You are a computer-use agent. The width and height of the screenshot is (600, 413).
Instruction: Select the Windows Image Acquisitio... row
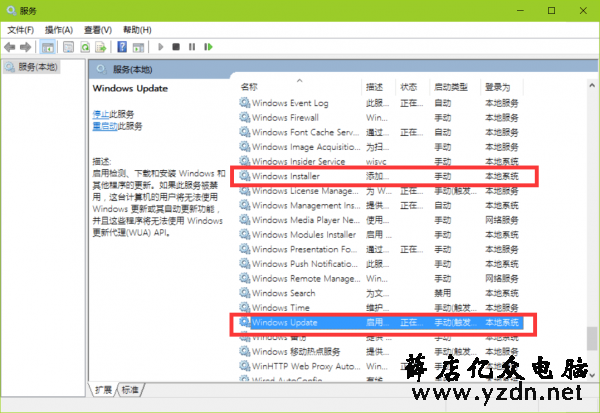point(379,147)
